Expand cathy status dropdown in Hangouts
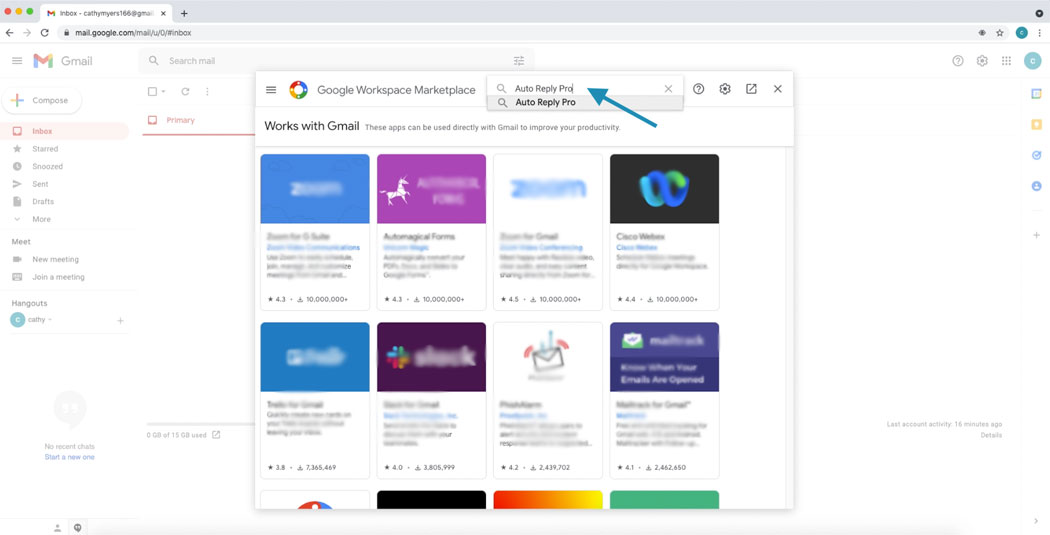Screen dimensions: 1050x535 tap(50, 320)
